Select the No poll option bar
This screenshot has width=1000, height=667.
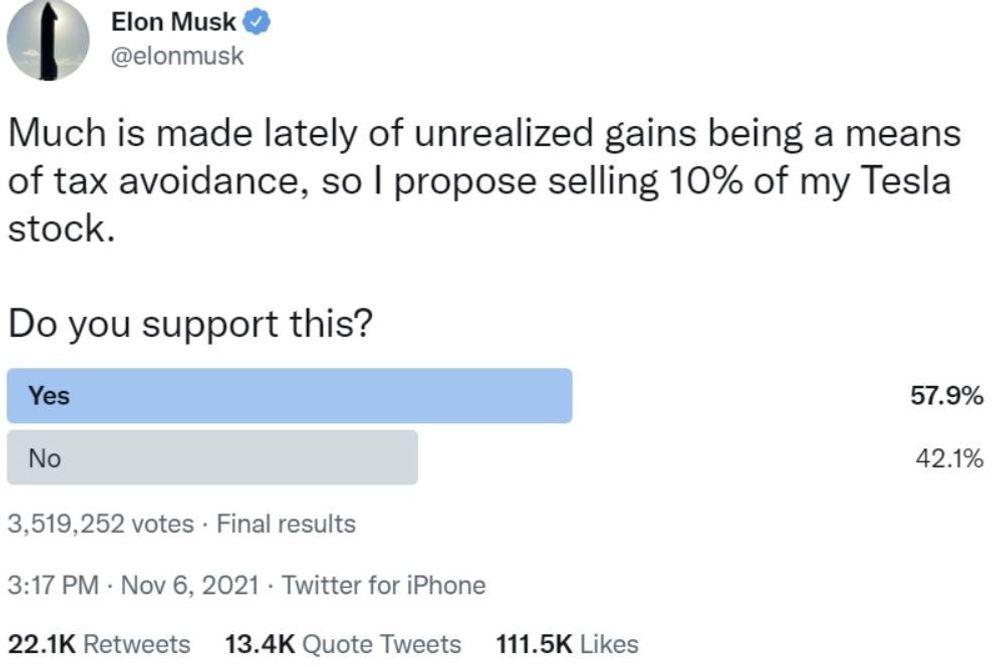(x=212, y=458)
